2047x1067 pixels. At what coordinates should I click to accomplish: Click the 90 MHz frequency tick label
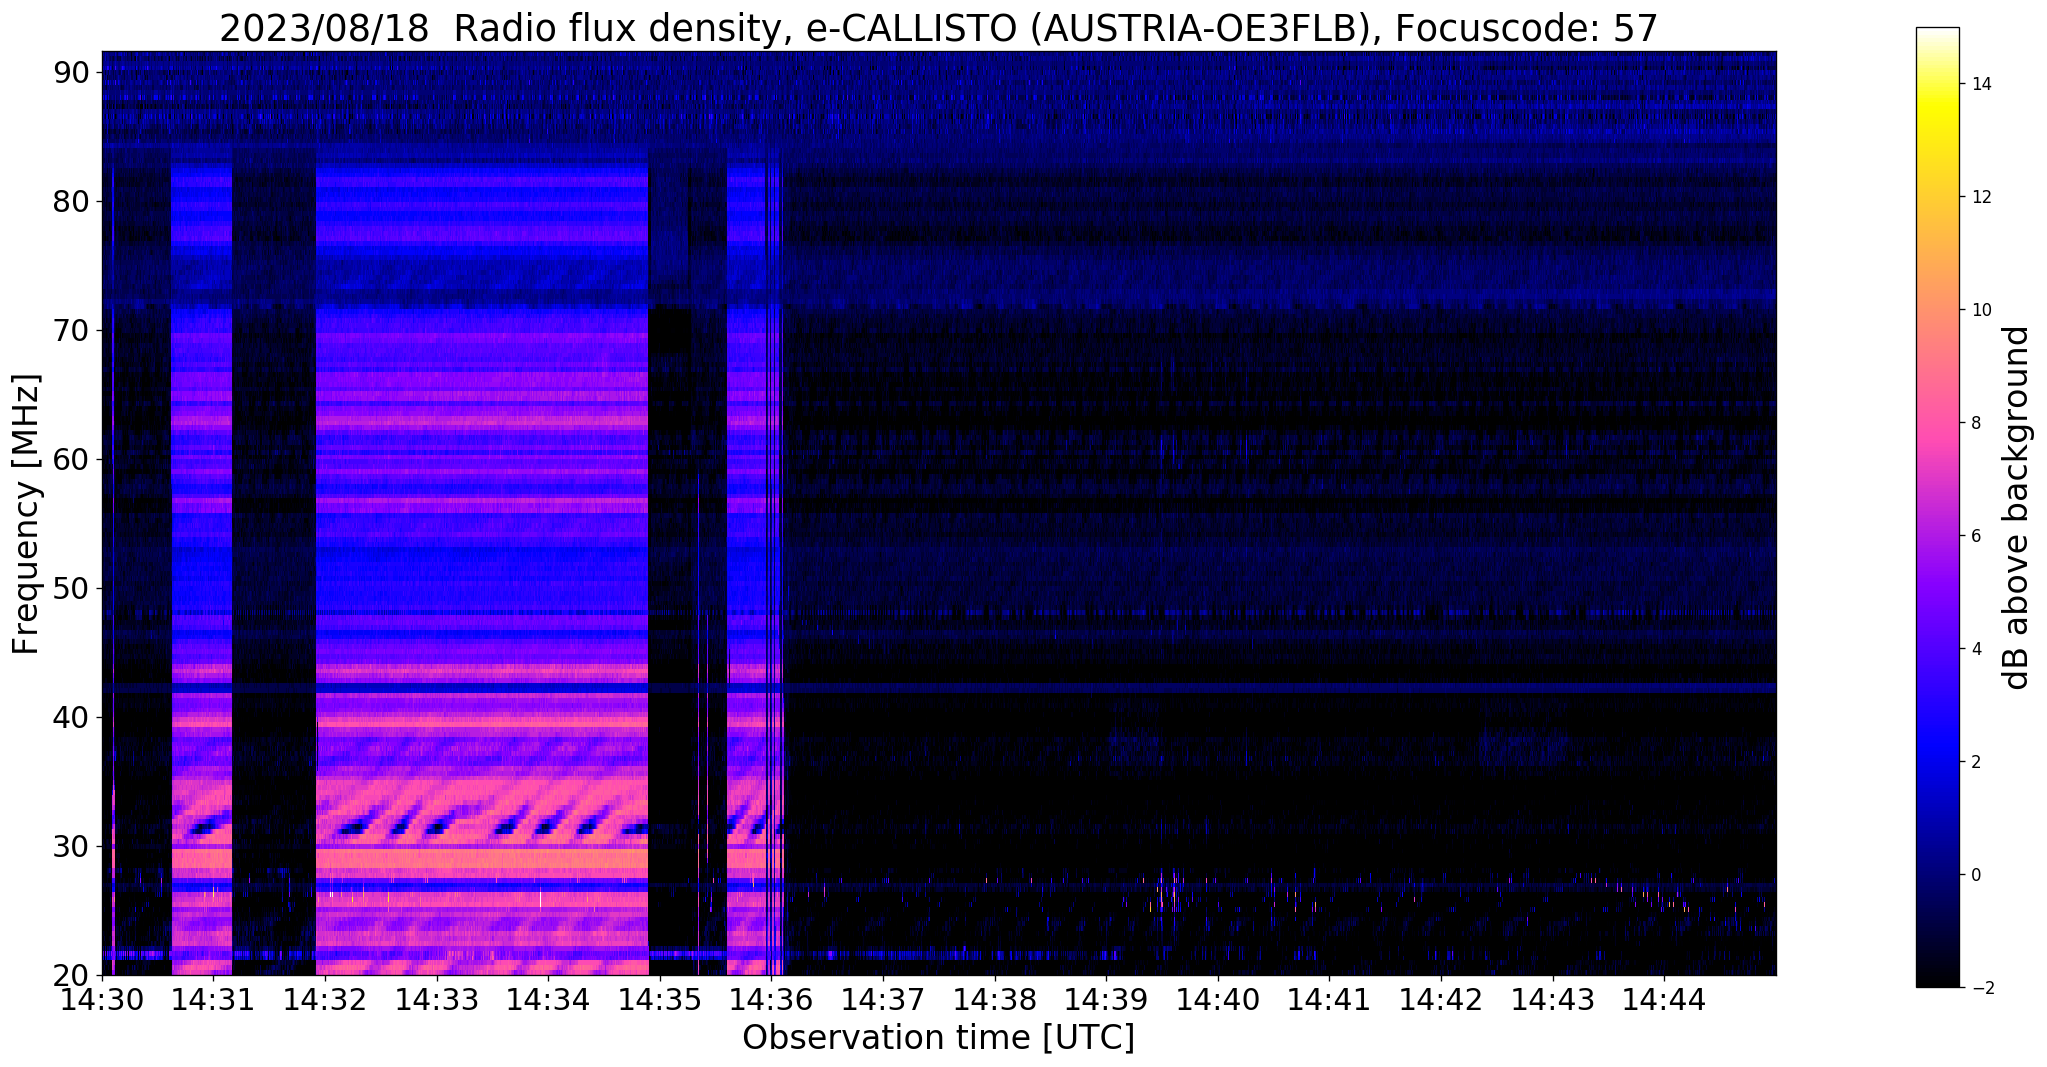click(71, 73)
